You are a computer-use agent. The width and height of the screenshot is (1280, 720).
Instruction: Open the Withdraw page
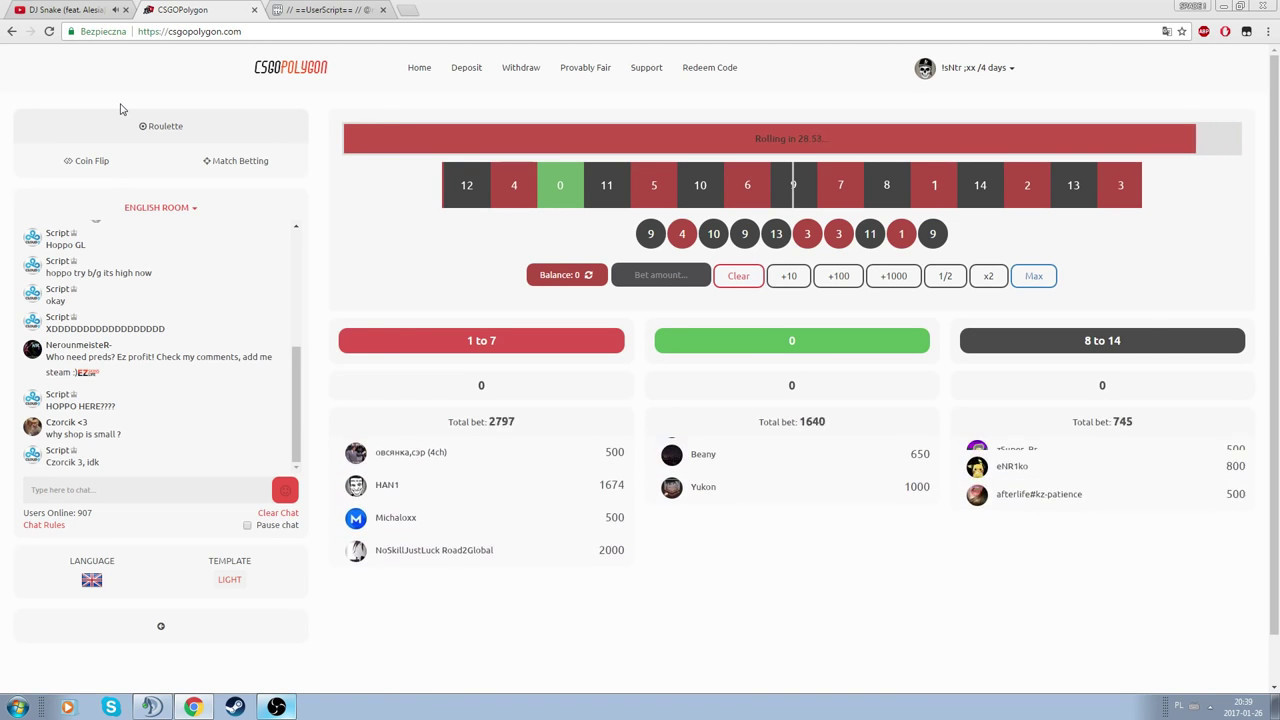521,68
